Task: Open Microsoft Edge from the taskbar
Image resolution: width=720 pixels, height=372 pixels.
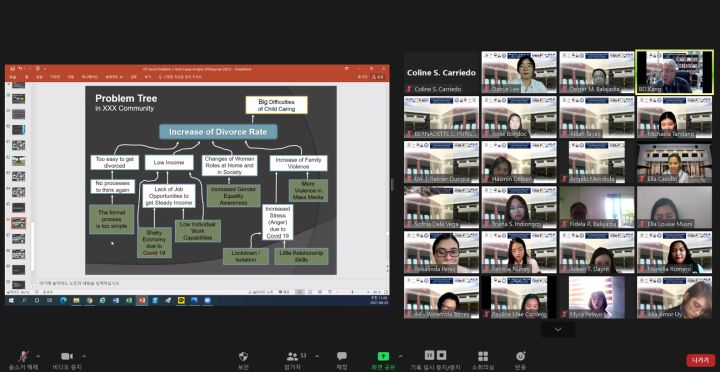Action: click(63, 300)
